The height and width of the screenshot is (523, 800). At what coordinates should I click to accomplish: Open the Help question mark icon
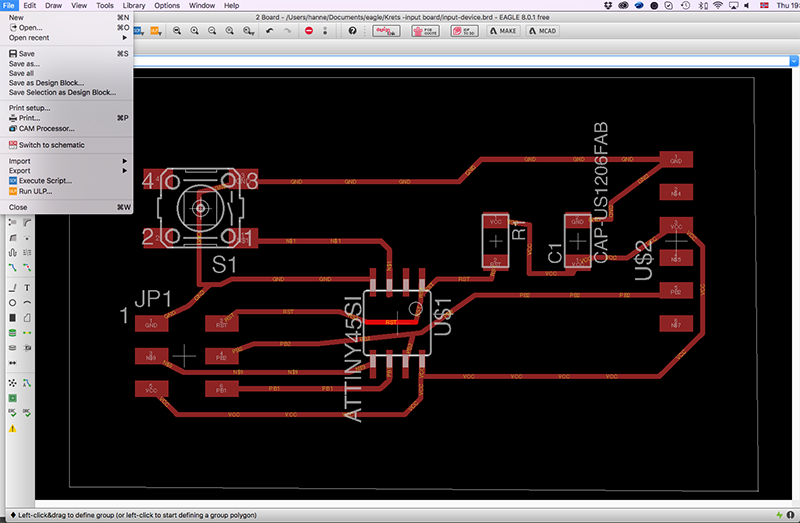tap(352, 31)
